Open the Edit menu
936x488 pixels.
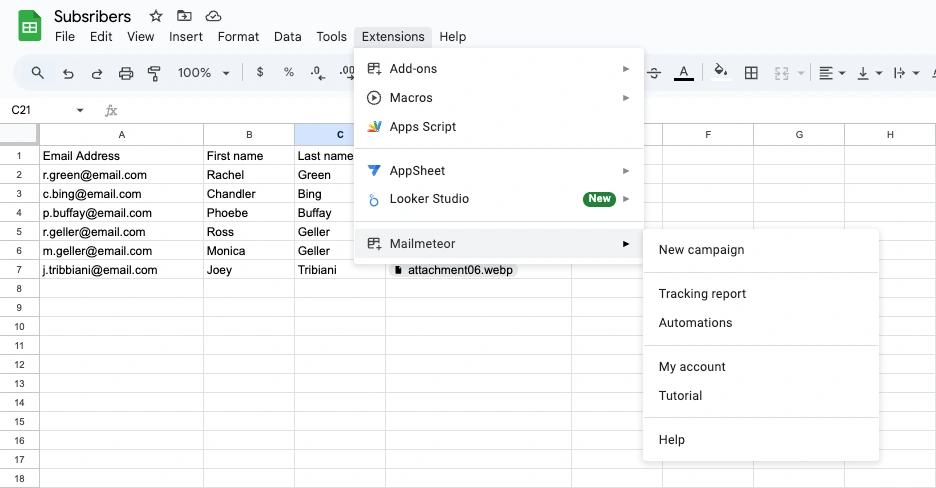(x=101, y=37)
